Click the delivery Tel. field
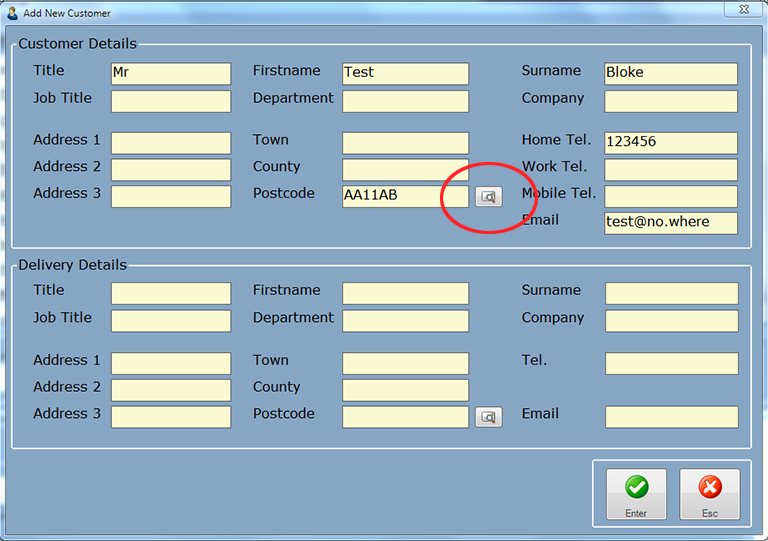This screenshot has width=768, height=541. tap(671, 363)
